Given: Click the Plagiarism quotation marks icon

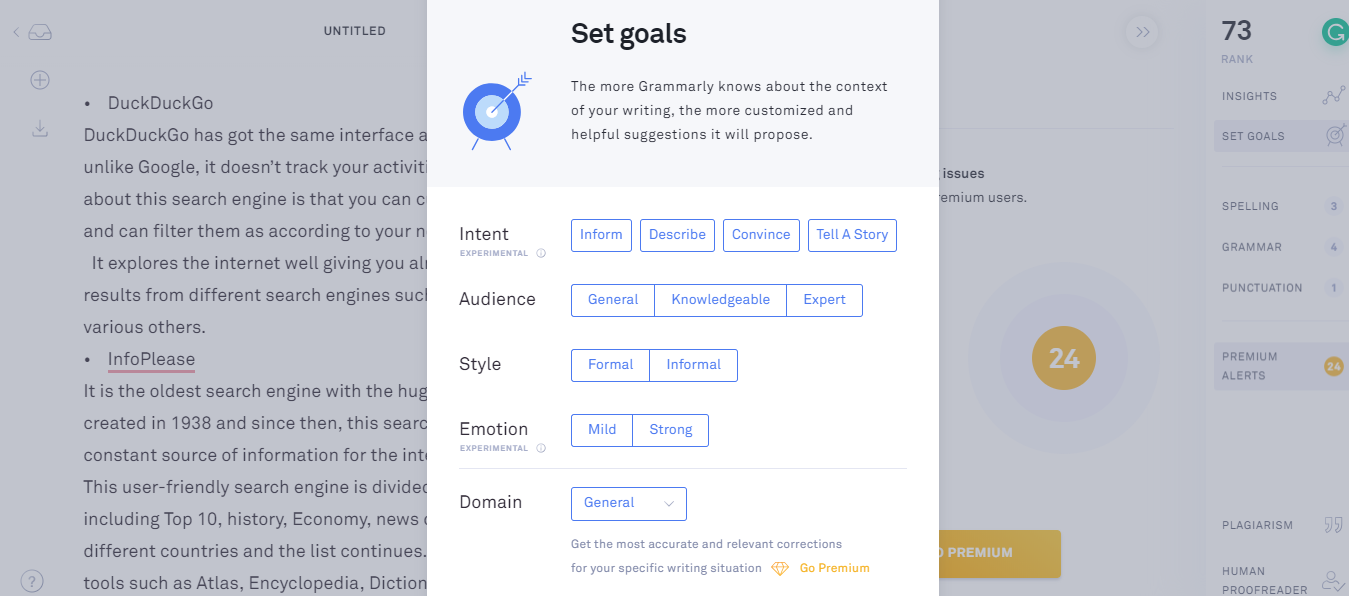Looking at the screenshot, I should (1333, 525).
